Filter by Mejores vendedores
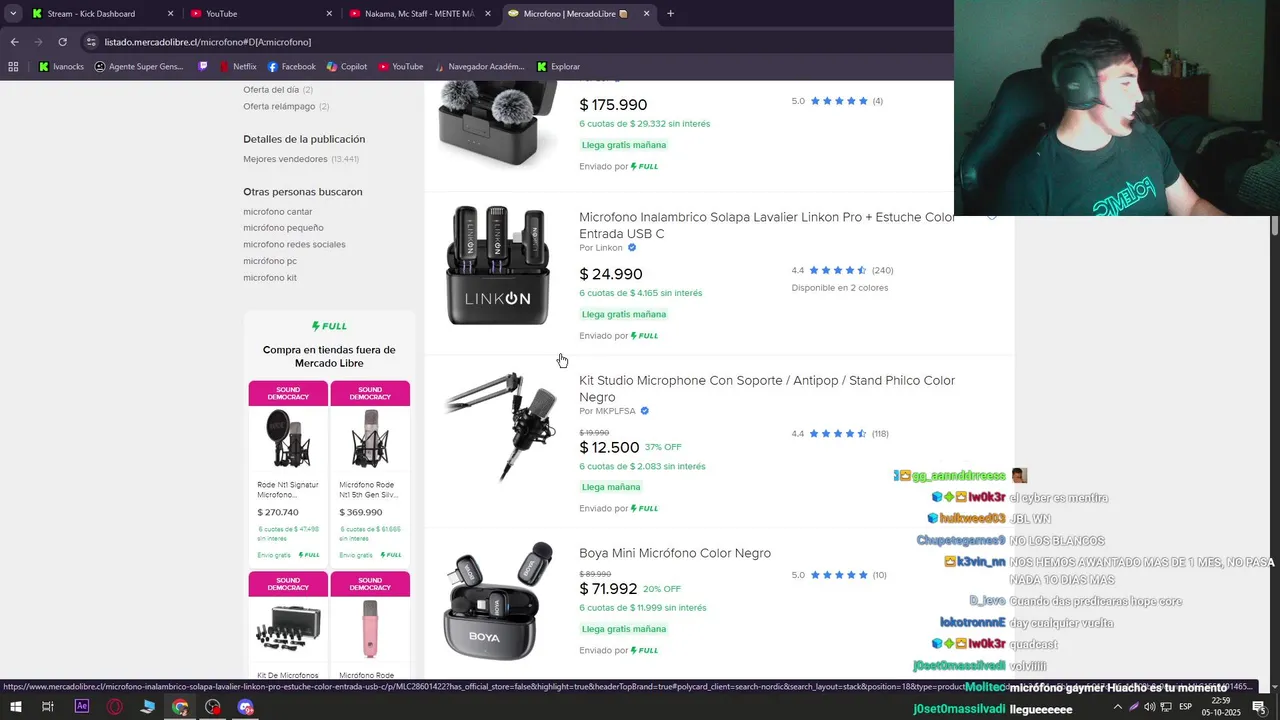The image size is (1280, 720). (x=300, y=159)
